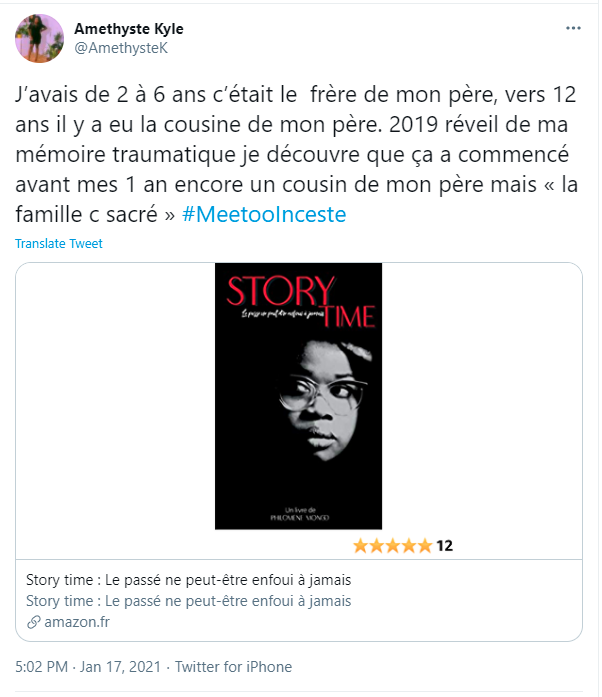Open the Amethyste Kyle display name
The image size is (602, 697).
click(x=129, y=29)
